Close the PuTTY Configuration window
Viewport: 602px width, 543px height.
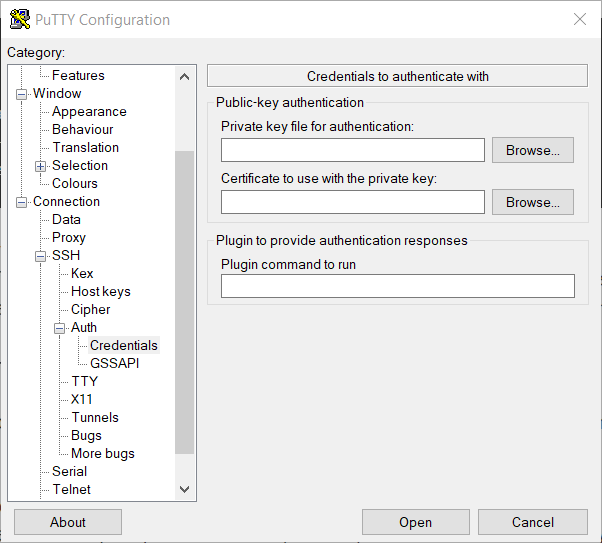click(580, 19)
